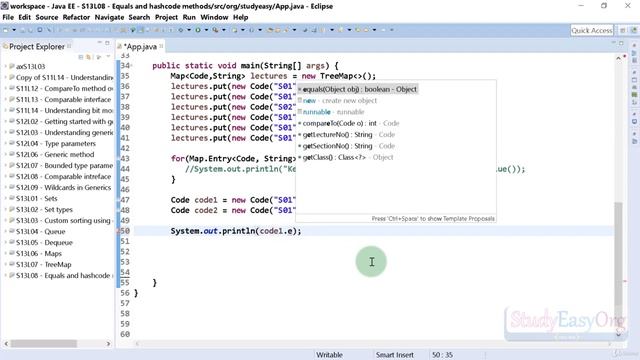Minimize the Project Explorer panel
This screenshot has height=360, width=640.
(100, 42)
